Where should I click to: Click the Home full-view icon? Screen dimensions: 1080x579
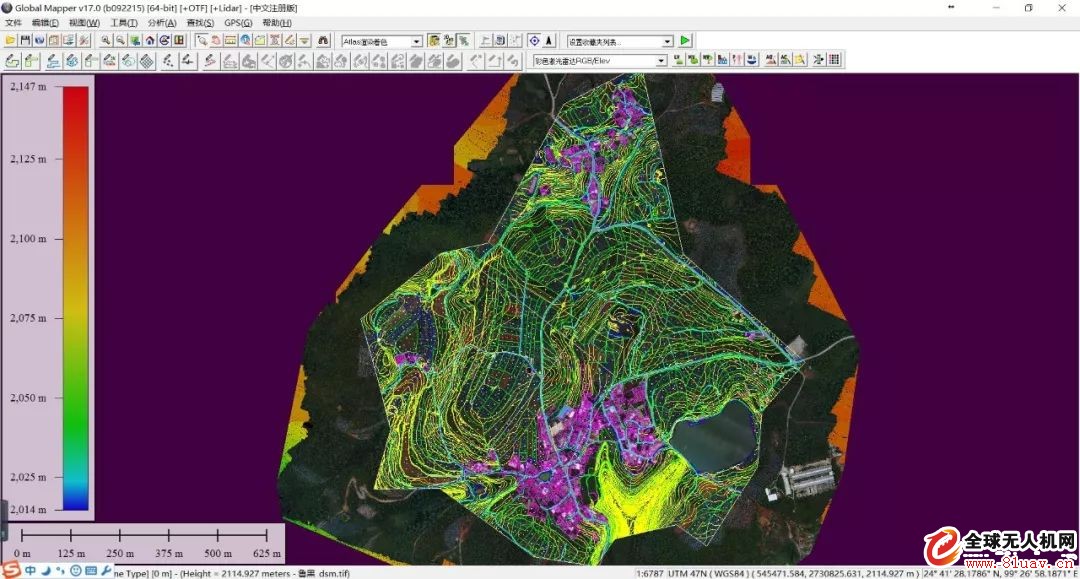[x=149, y=41]
